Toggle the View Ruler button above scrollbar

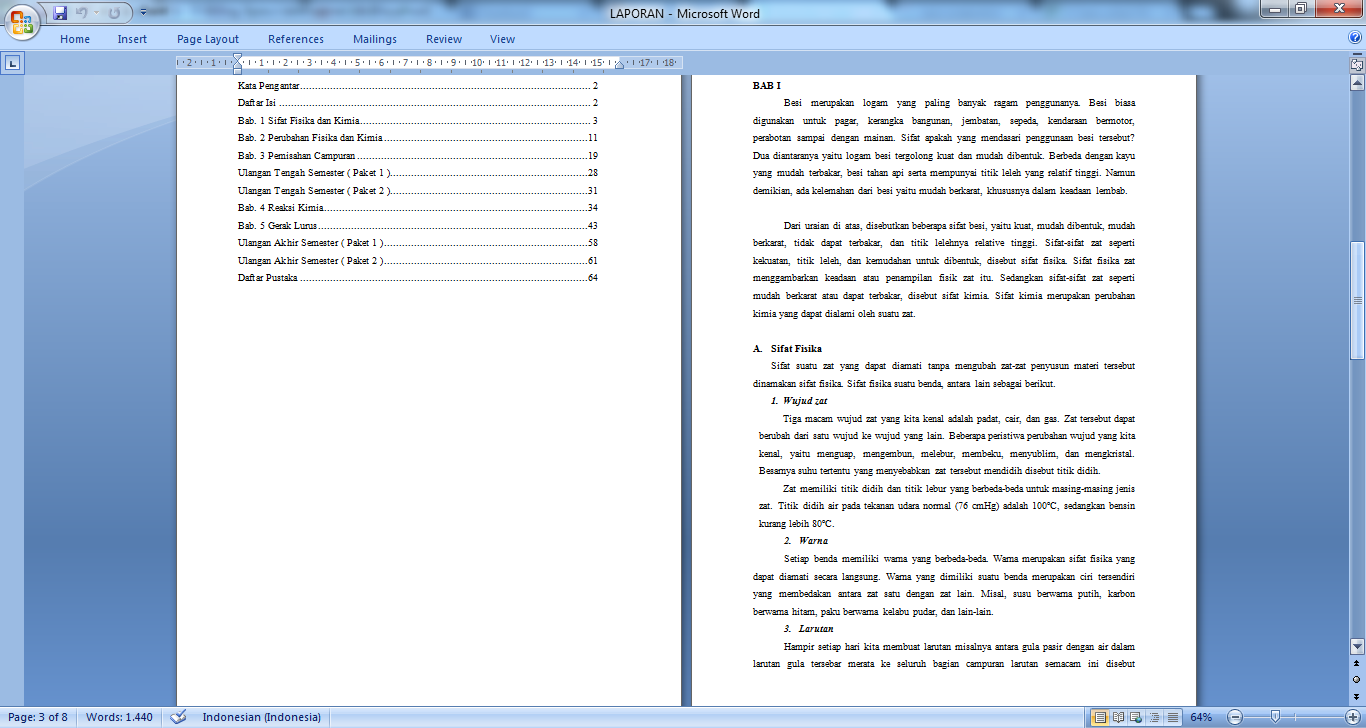point(1357,64)
